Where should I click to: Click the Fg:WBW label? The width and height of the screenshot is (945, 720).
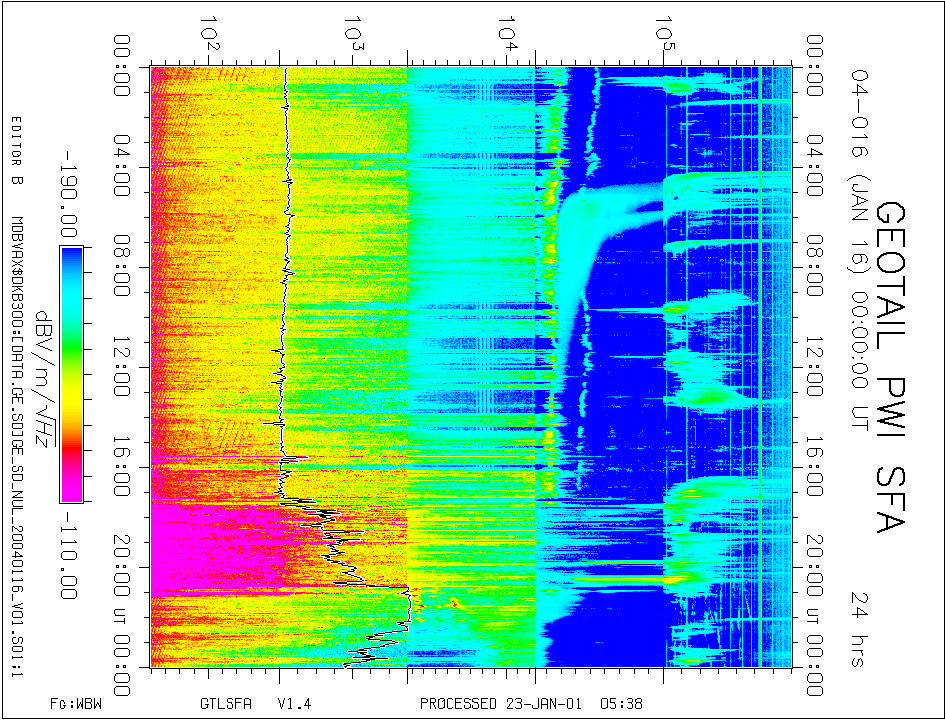(x=76, y=703)
